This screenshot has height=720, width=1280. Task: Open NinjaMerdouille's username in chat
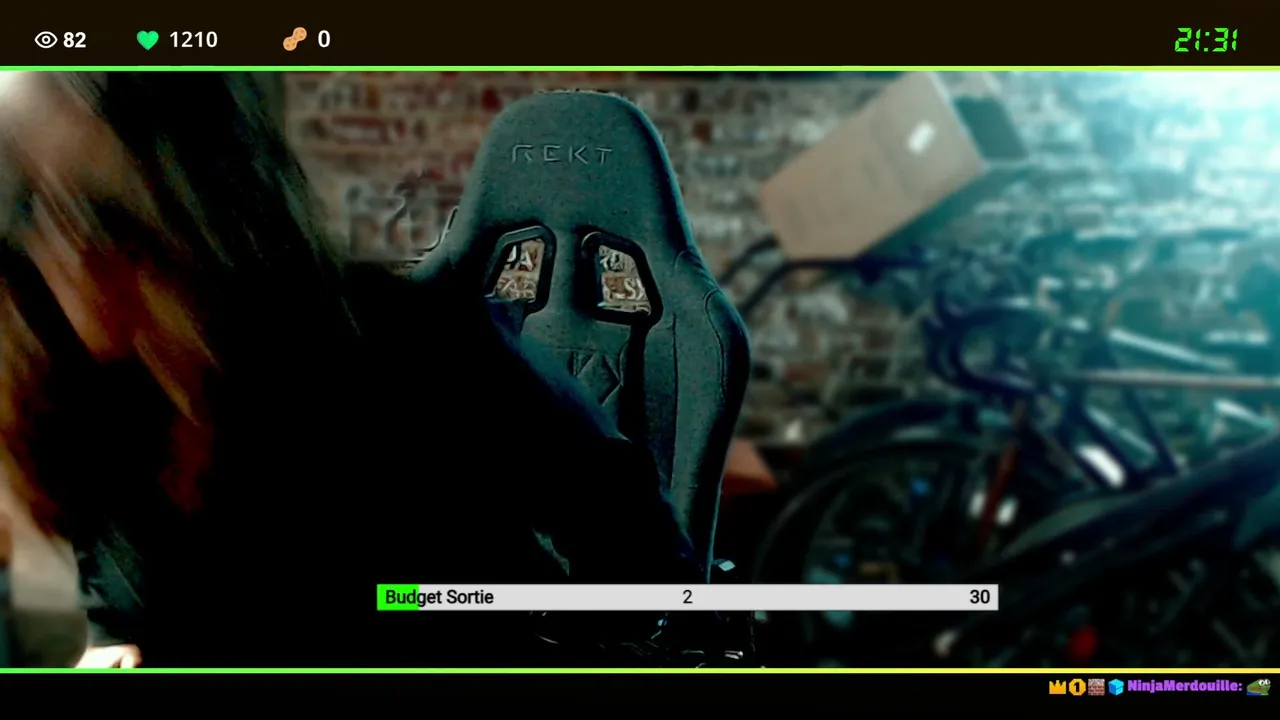tap(1185, 687)
